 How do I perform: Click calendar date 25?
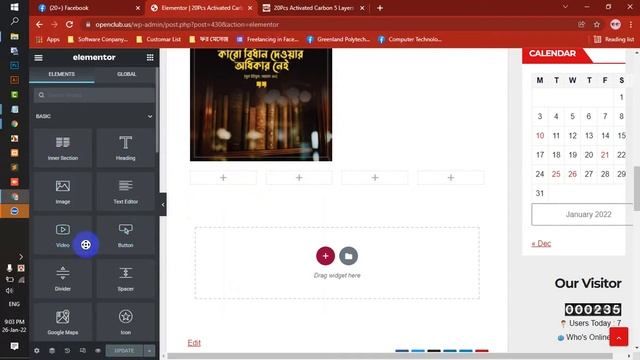556,174
